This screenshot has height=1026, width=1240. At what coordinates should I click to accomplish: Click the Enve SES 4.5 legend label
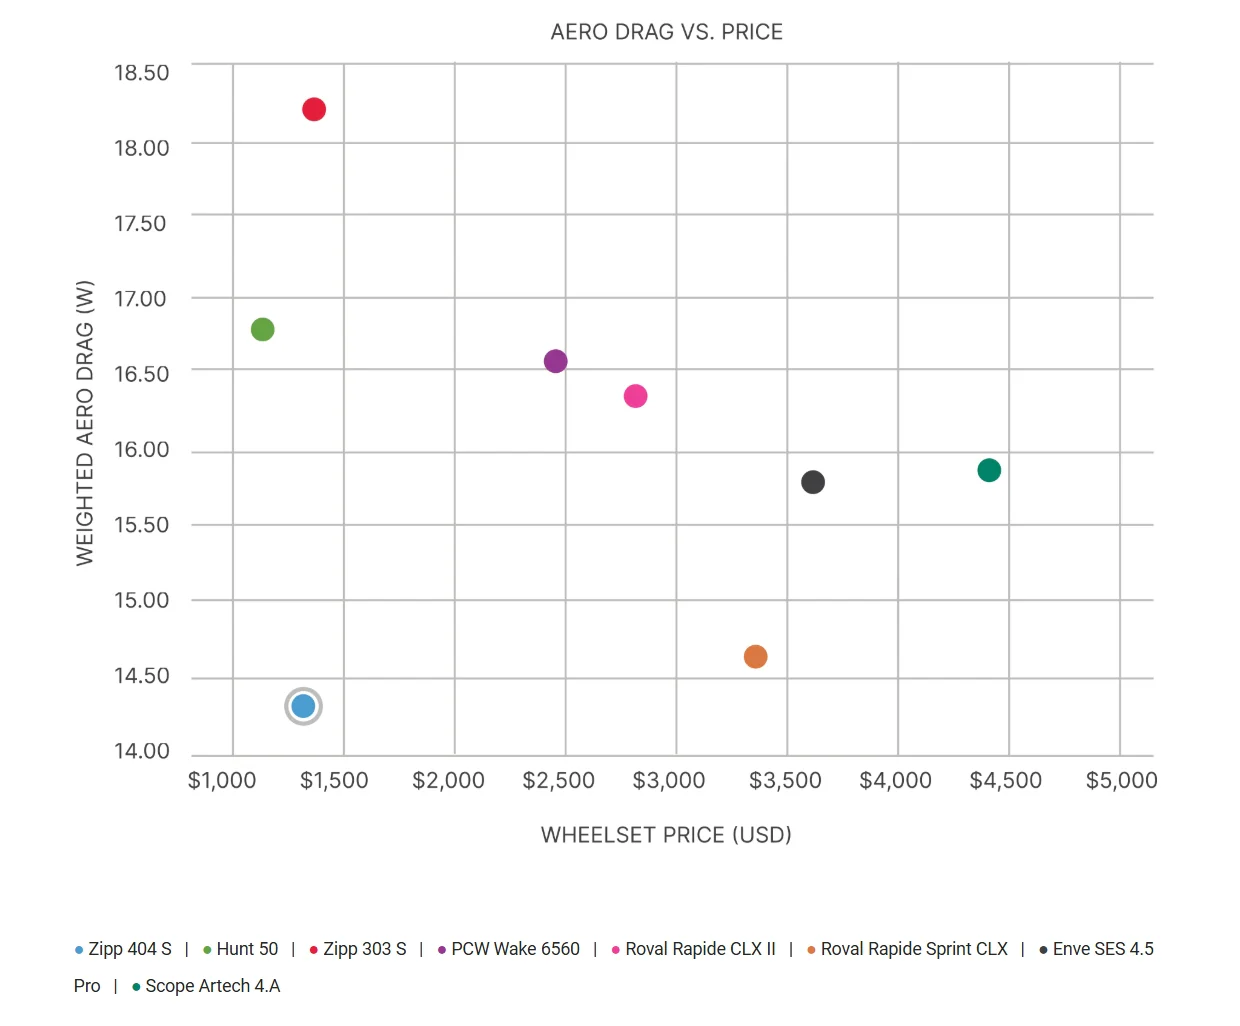(x=1097, y=949)
